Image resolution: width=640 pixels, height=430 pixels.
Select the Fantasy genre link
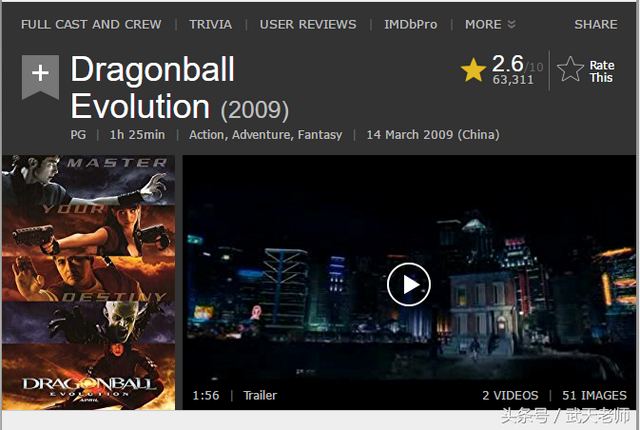coord(320,135)
